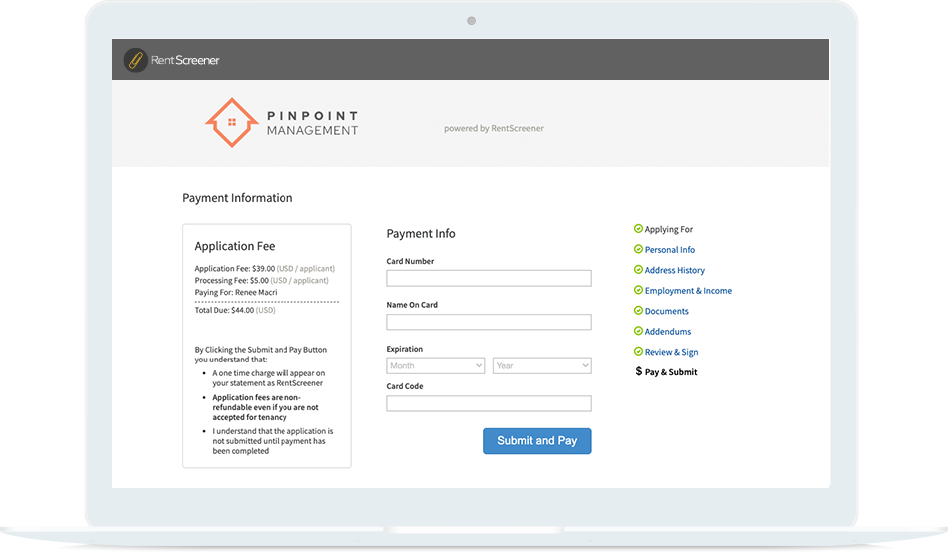
Task: Click the green check beside Applying For
Action: [638, 229]
